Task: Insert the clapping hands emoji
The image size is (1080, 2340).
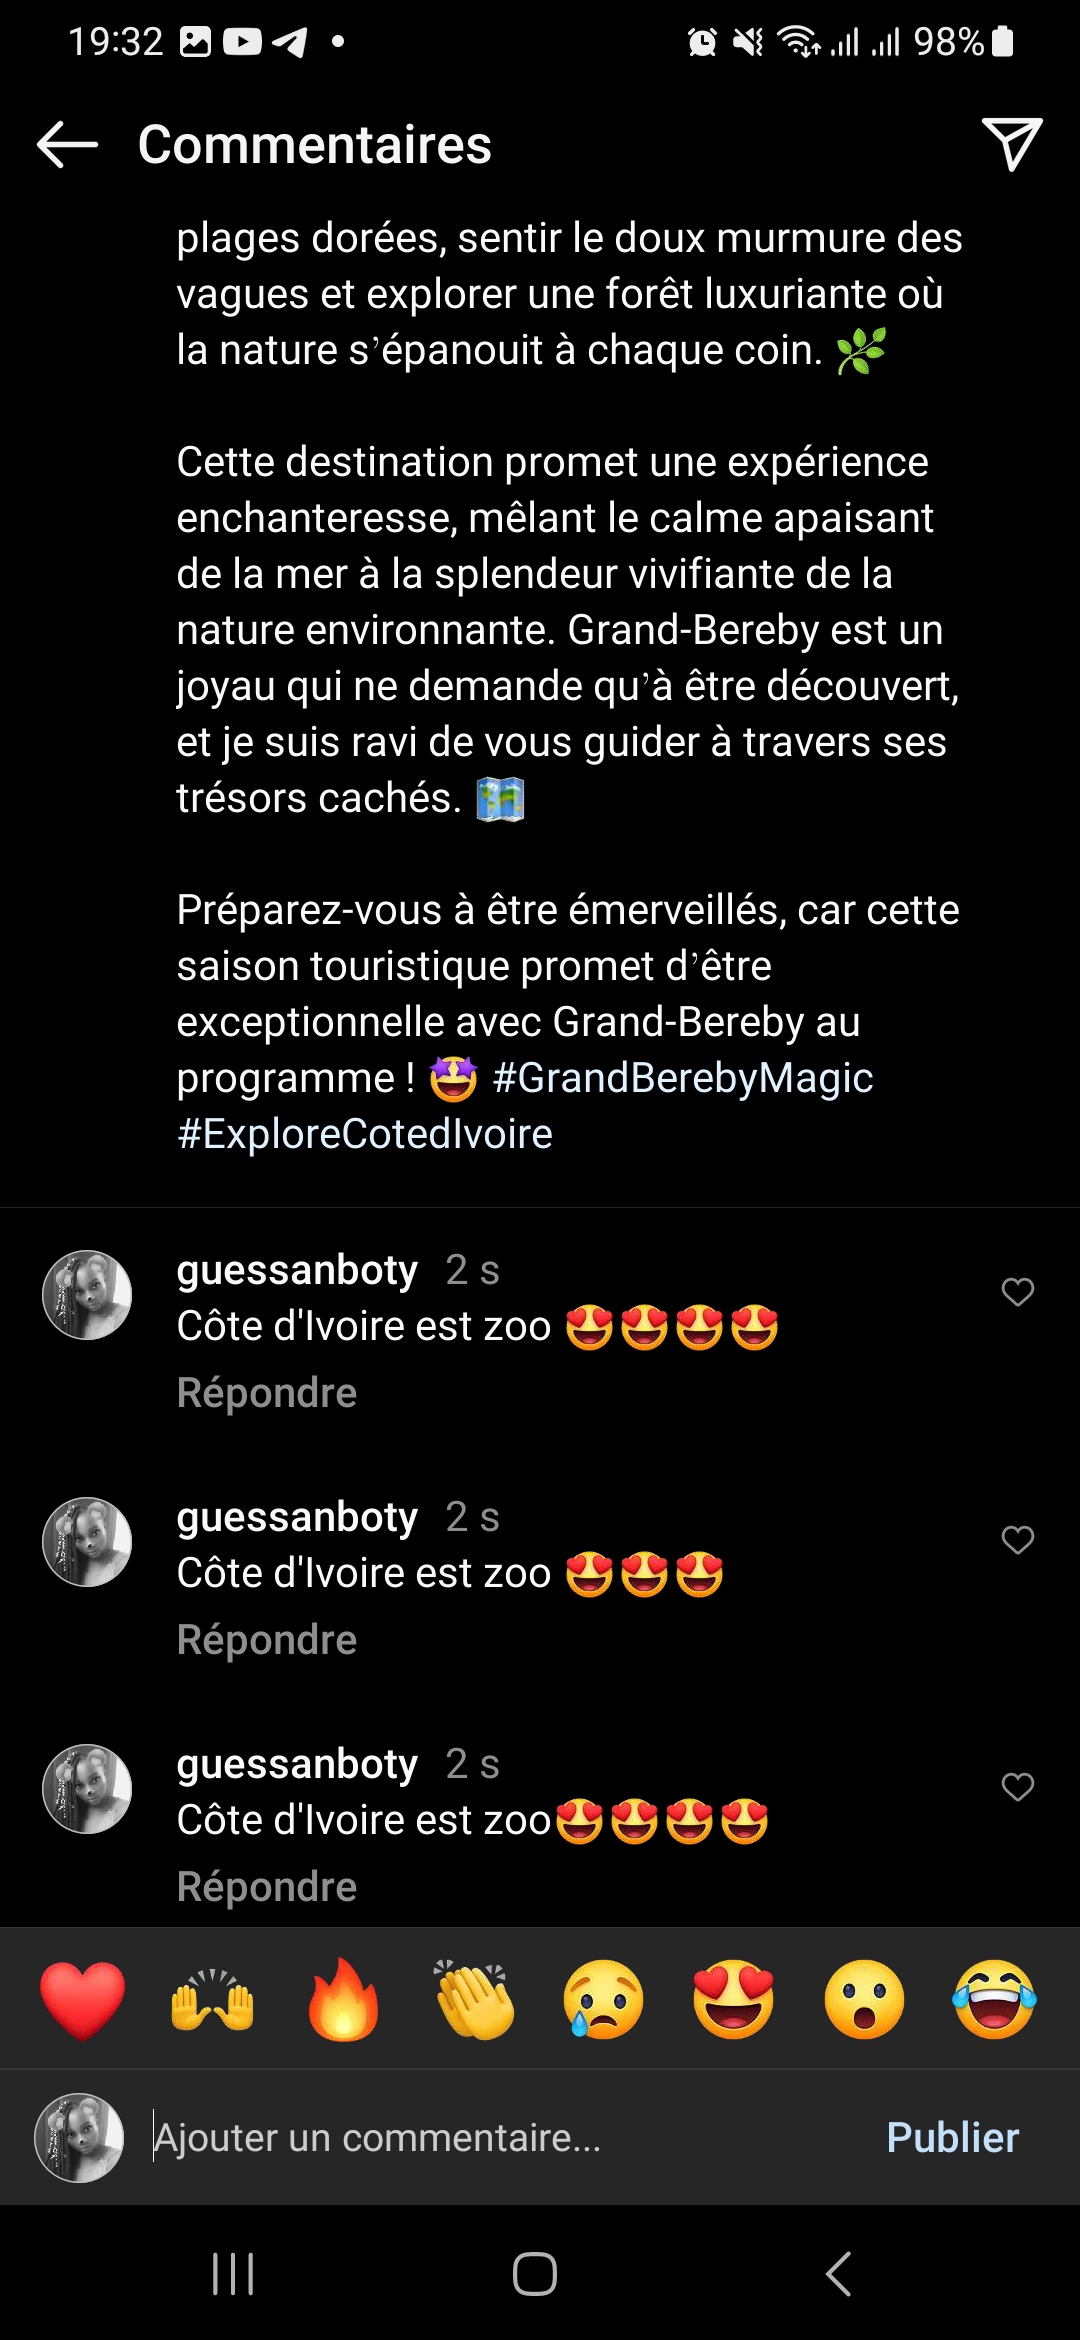Action: [x=474, y=2000]
